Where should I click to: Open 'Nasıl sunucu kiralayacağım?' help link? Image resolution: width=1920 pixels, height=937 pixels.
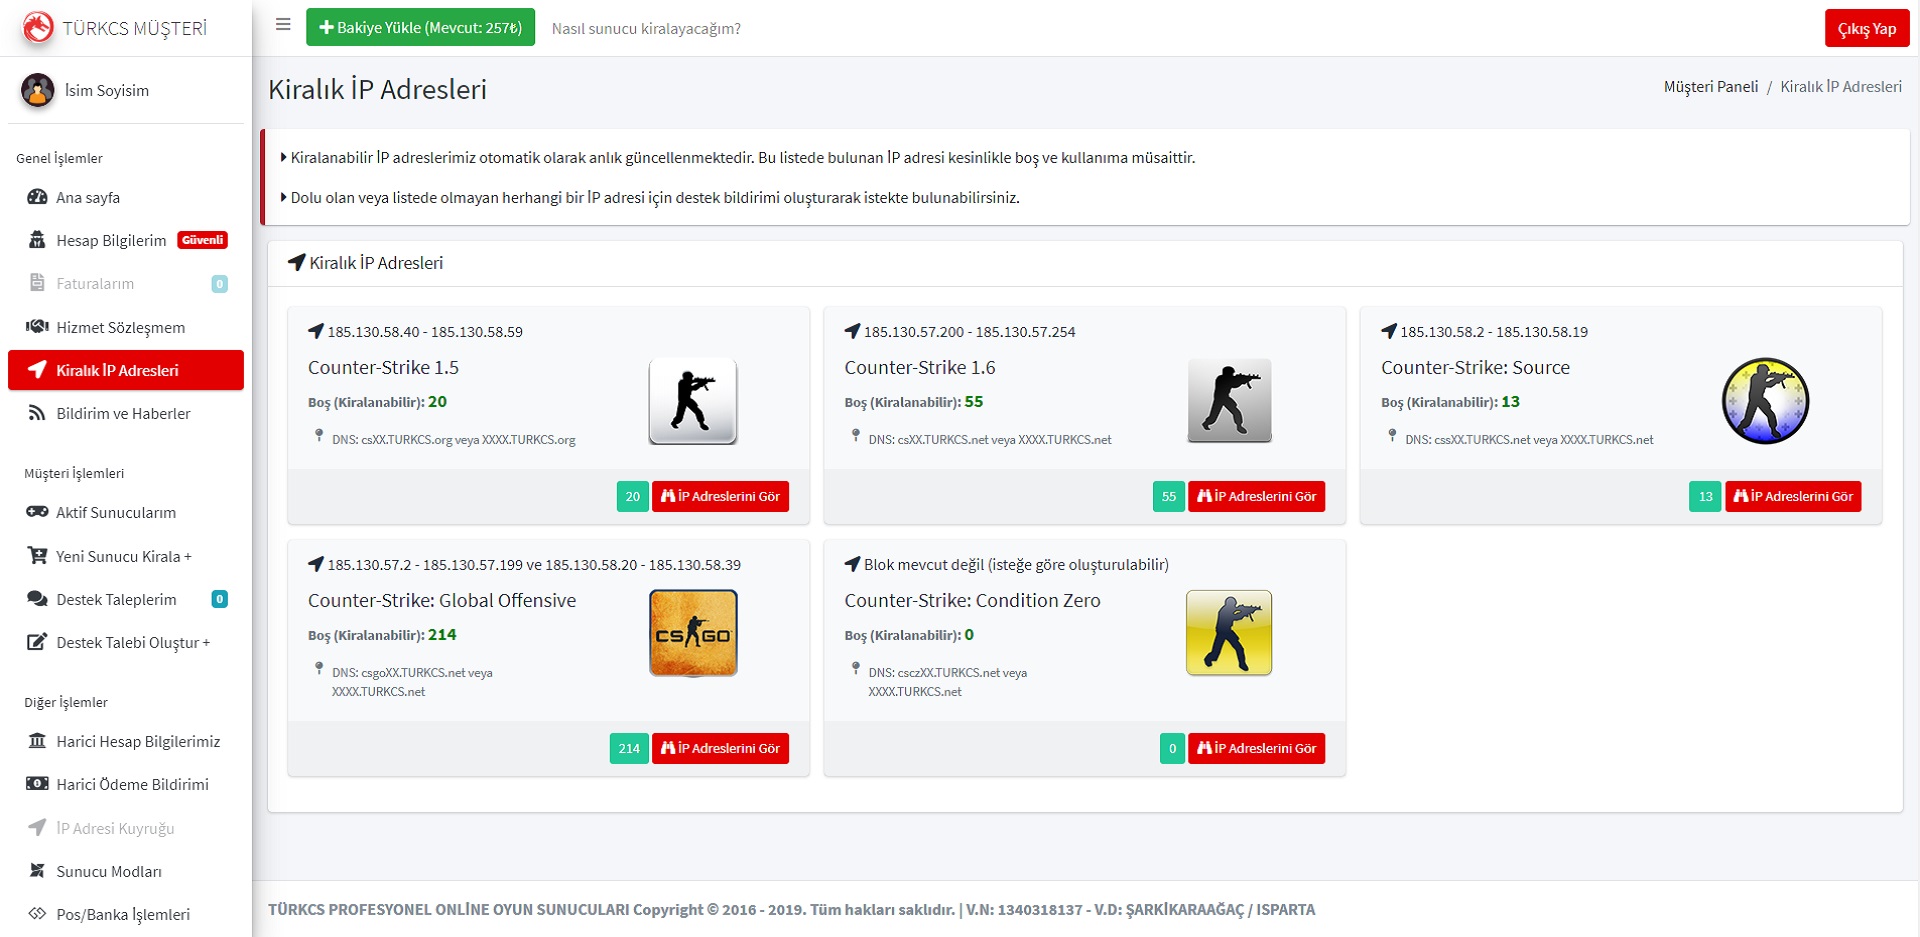646,29
